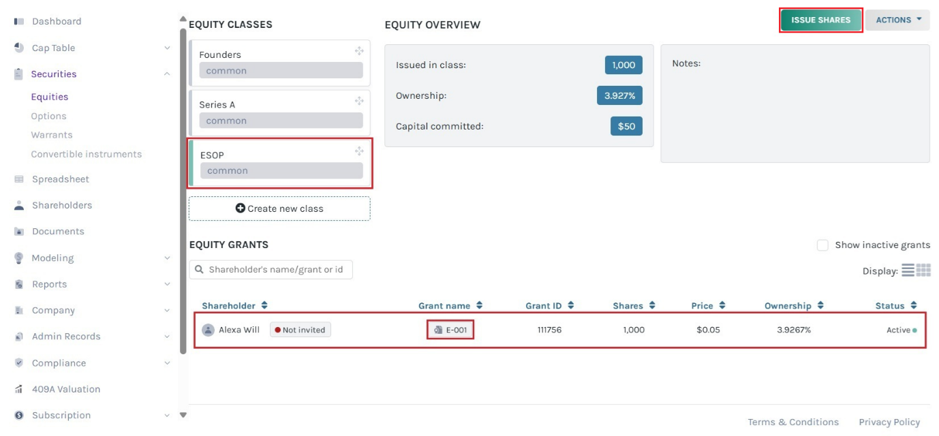Image resolution: width=939 pixels, height=436 pixels.
Task: Expand the Admin Records chevron
Action: pos(167,337)
